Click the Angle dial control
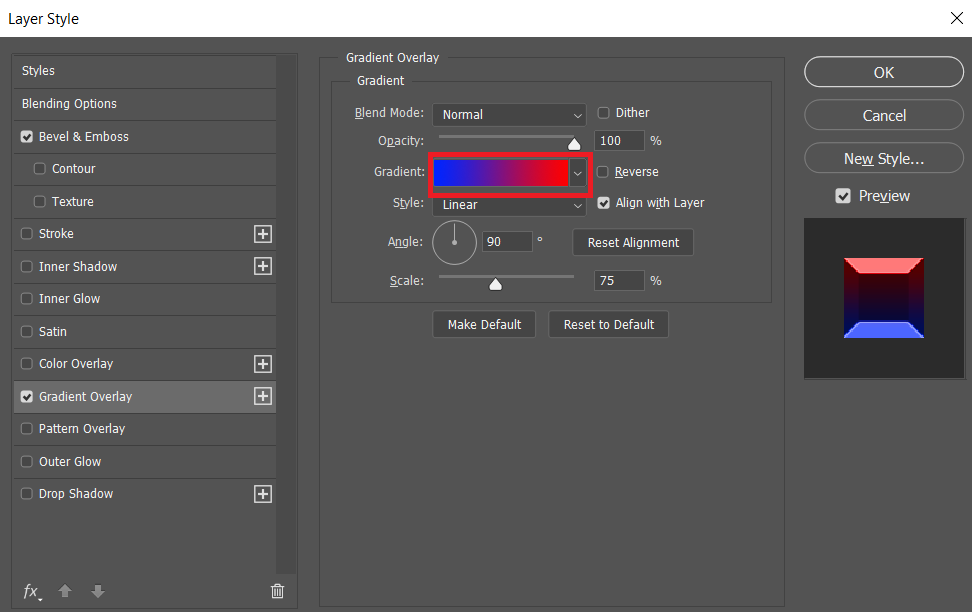The width and height of the screenshot is (972, 612). (x=454, y=242)
